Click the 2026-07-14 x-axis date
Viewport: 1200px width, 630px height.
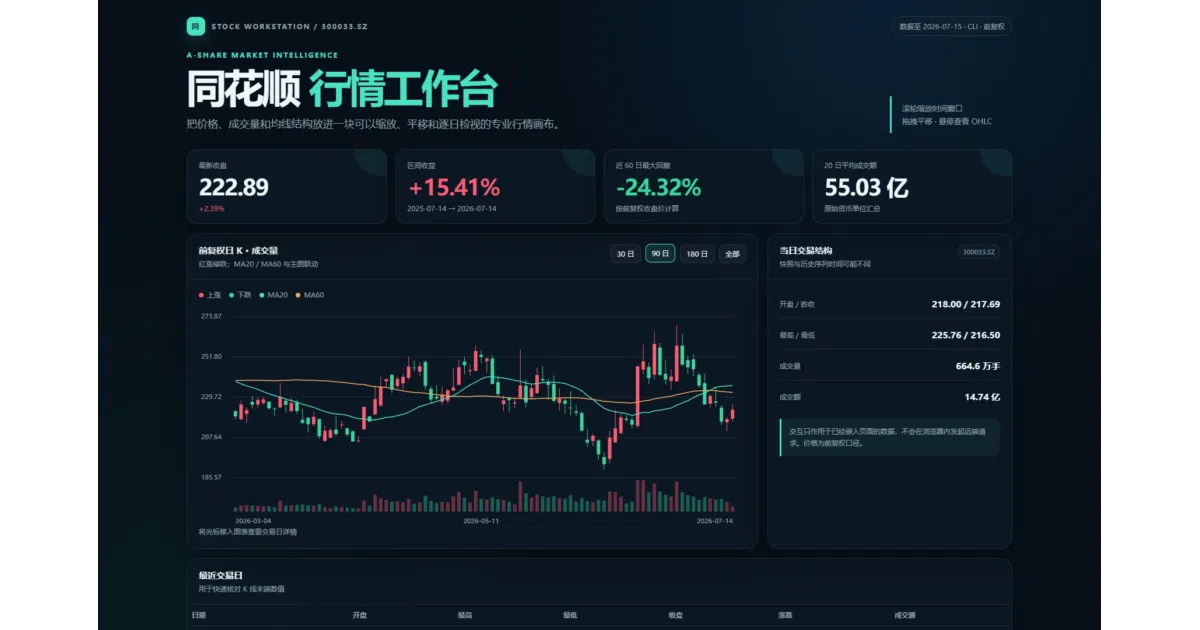(715, 521)
